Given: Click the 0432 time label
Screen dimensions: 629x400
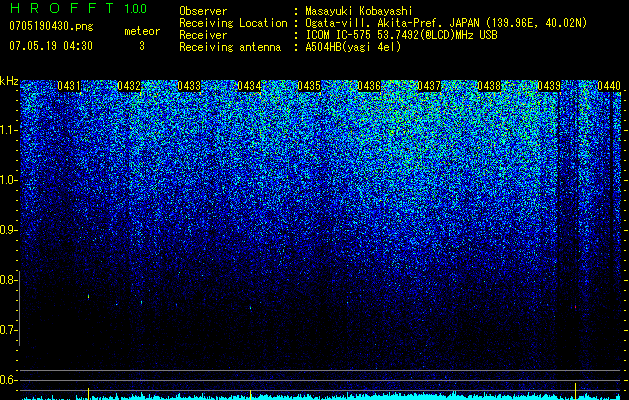Looking at the screenshot, I should [129, 86].
